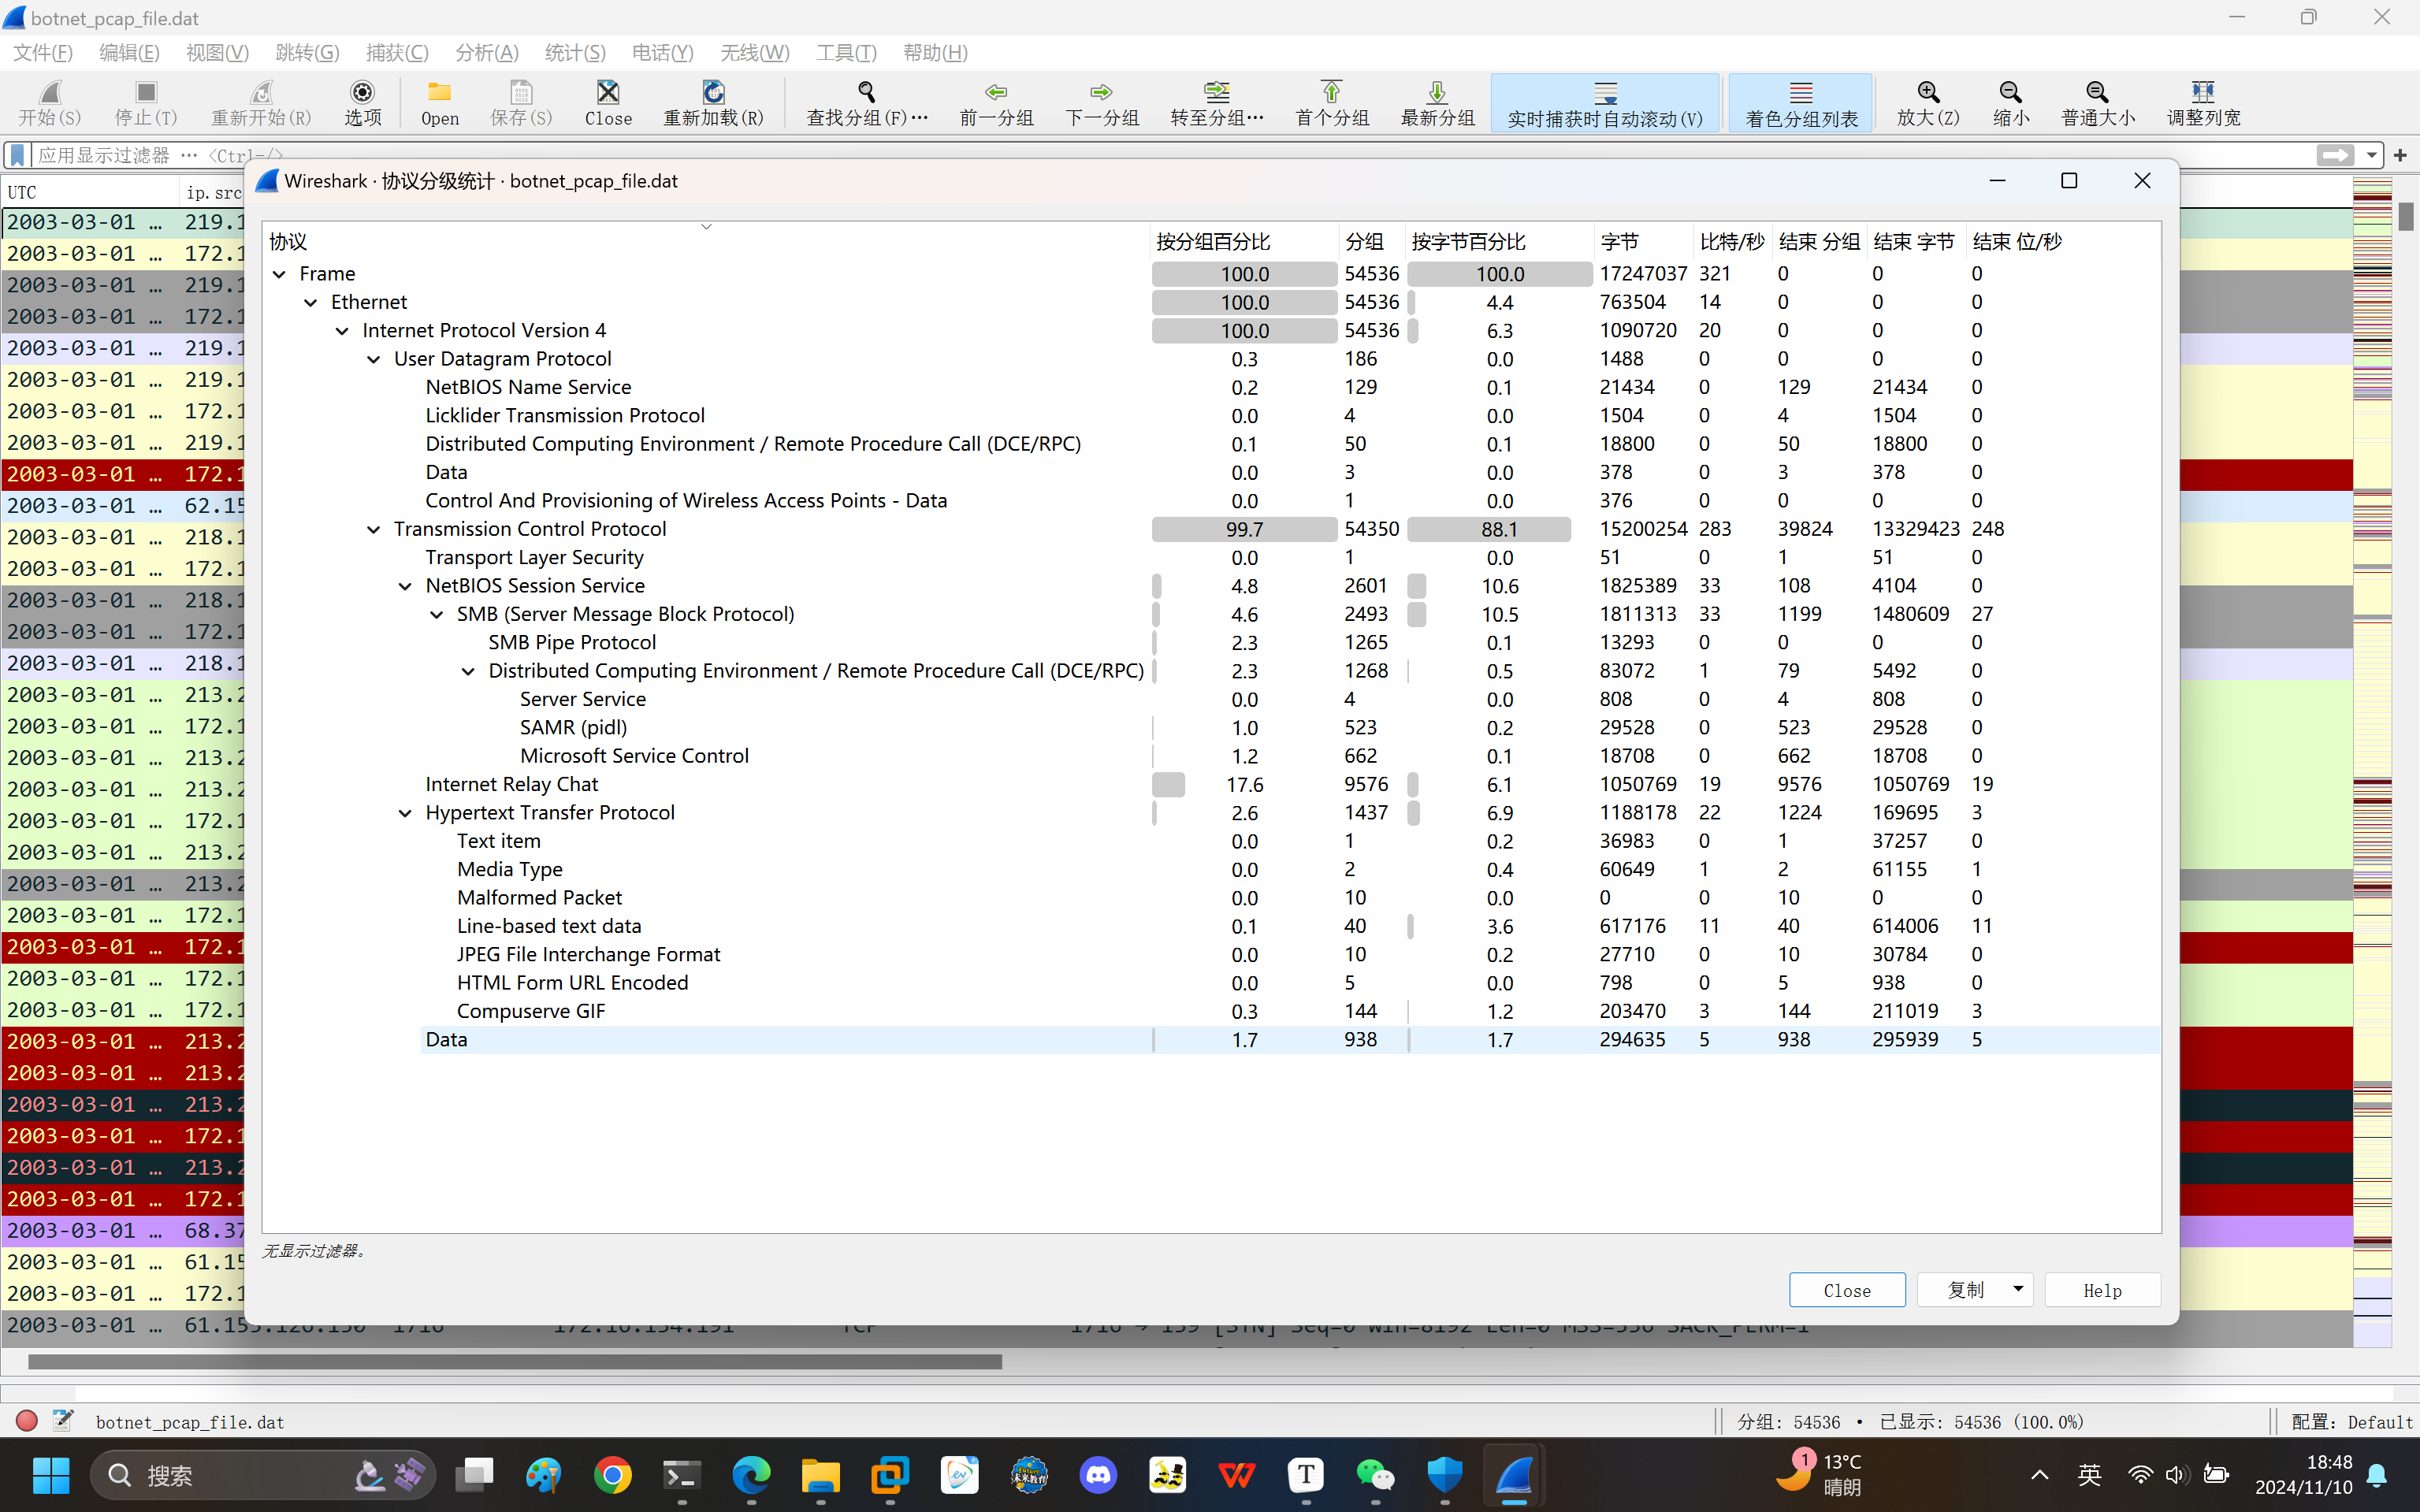
Task: Toggle colorize packet list (着色分组列表)
Action: 1801,103
